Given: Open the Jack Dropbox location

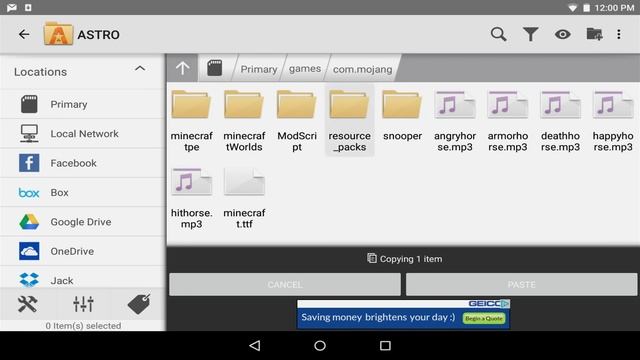Looking at the screenshot, I should tap(83, 278).
